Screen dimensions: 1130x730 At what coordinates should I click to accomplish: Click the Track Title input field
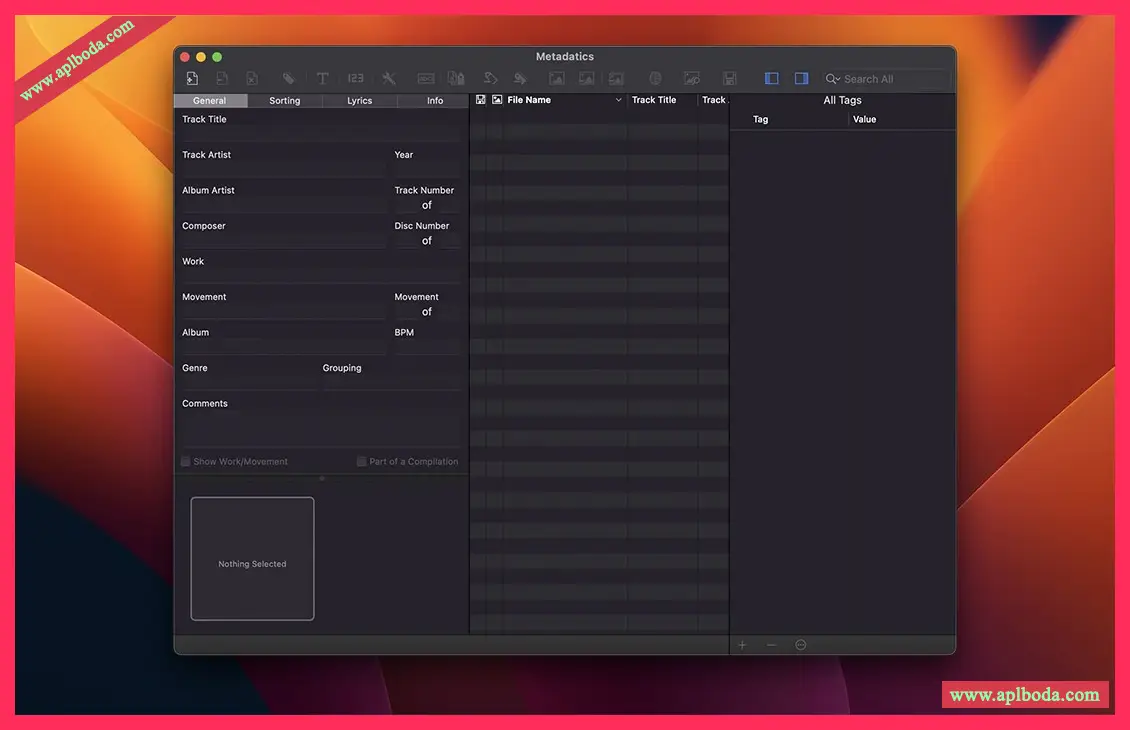point(320,134)
